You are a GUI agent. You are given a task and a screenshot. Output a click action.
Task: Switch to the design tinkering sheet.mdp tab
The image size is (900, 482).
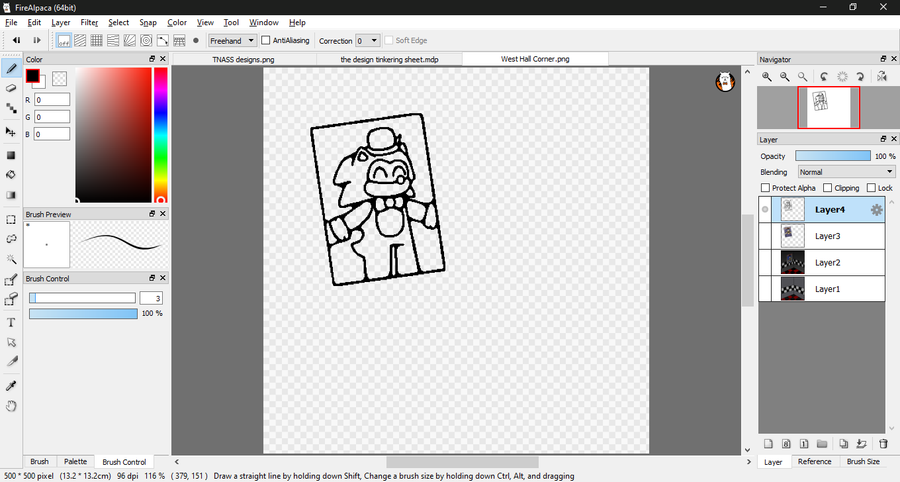tap(389, 59)
